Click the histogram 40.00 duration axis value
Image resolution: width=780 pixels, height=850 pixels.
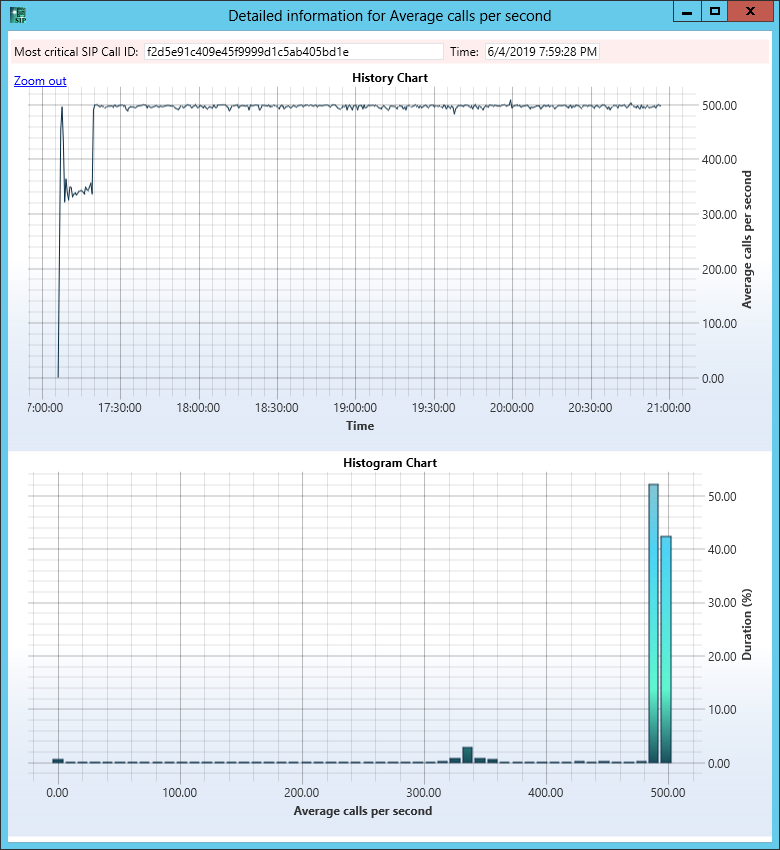tap(722, 550)
